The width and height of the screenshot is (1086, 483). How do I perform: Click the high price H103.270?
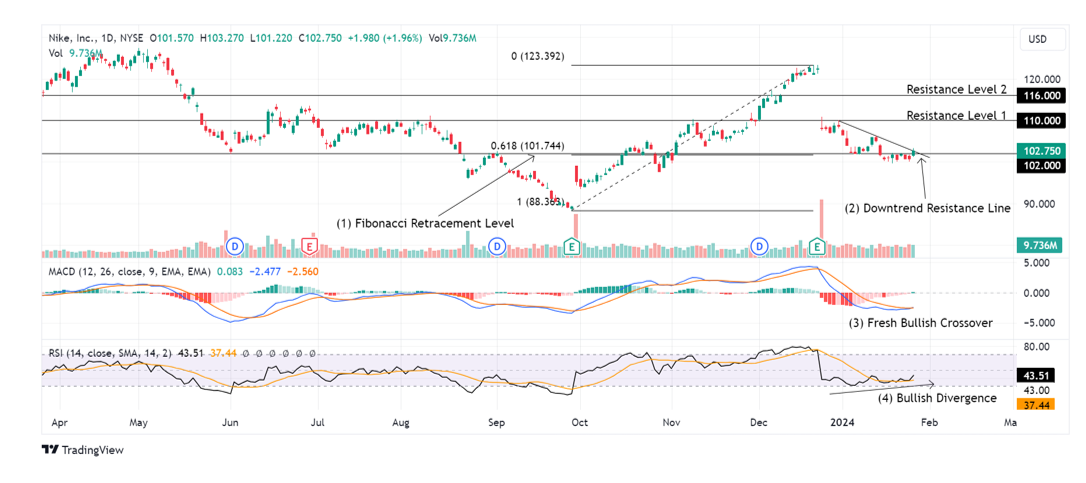coord(222,38)
